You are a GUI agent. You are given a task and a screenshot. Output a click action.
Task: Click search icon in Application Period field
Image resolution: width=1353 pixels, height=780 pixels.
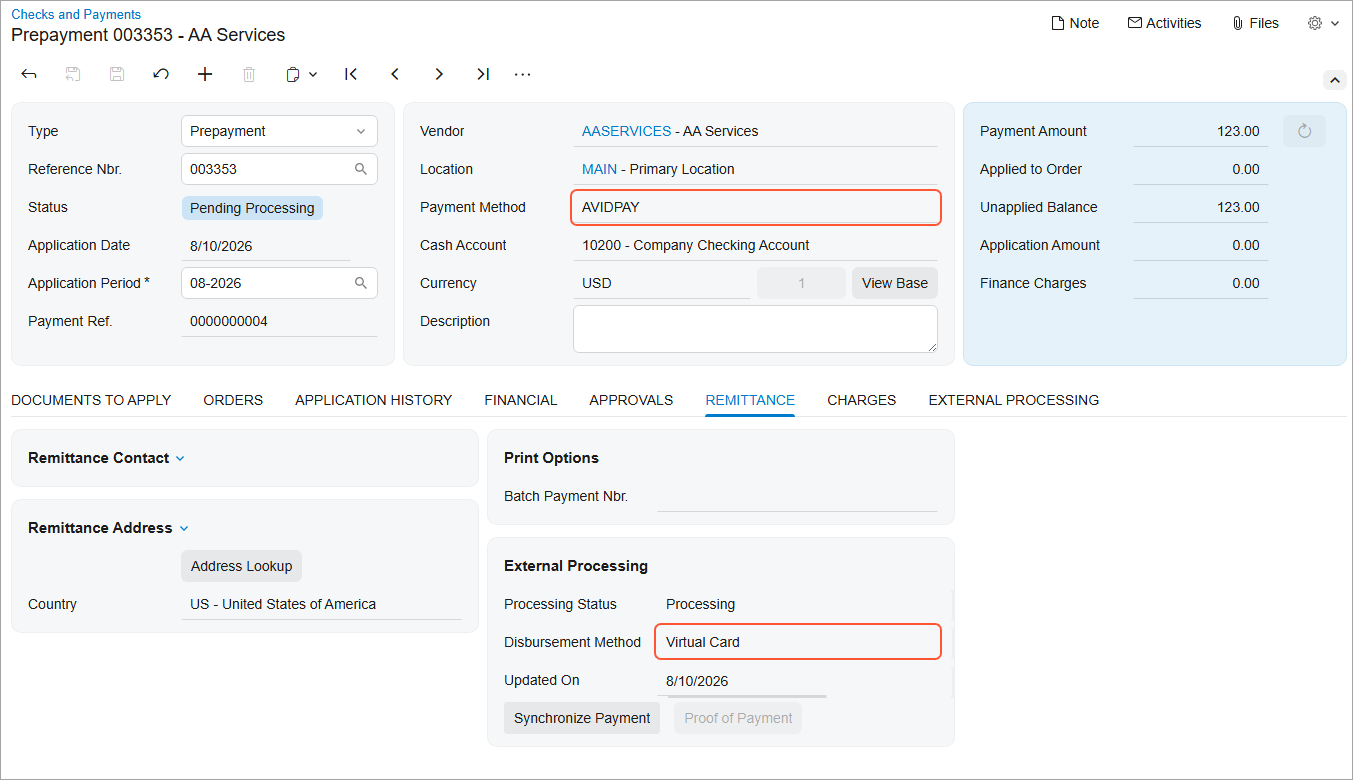[x=361, y=283]
